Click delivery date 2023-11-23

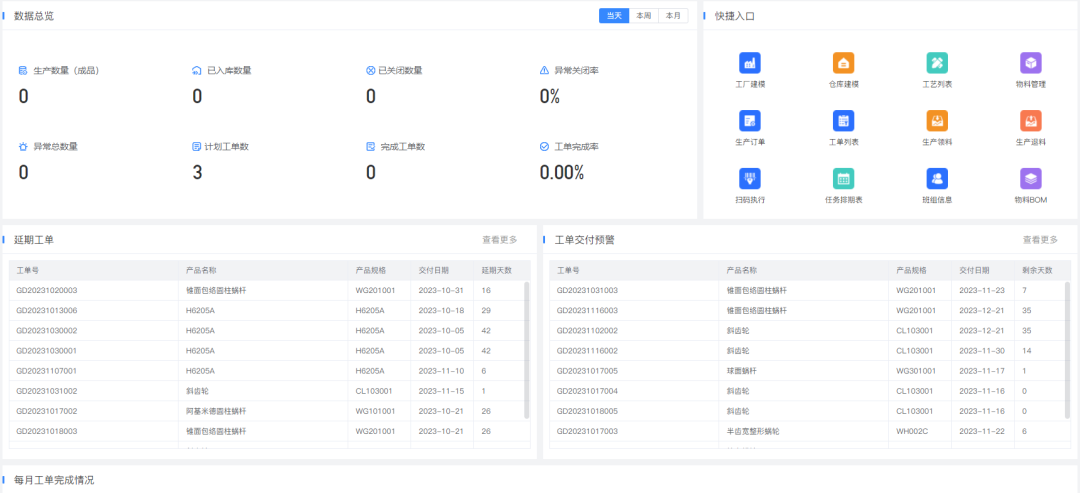[982, 291]
